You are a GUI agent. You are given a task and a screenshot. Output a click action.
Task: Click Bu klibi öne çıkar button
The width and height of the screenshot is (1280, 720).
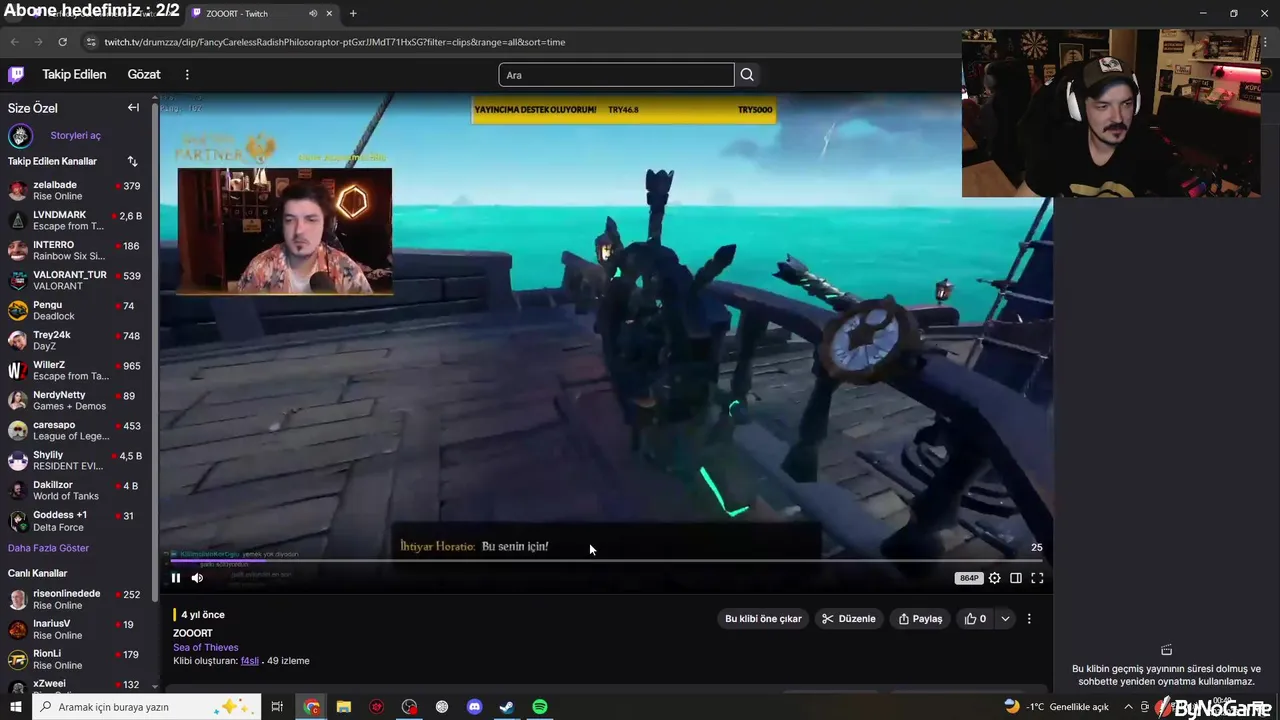(763, 619)
